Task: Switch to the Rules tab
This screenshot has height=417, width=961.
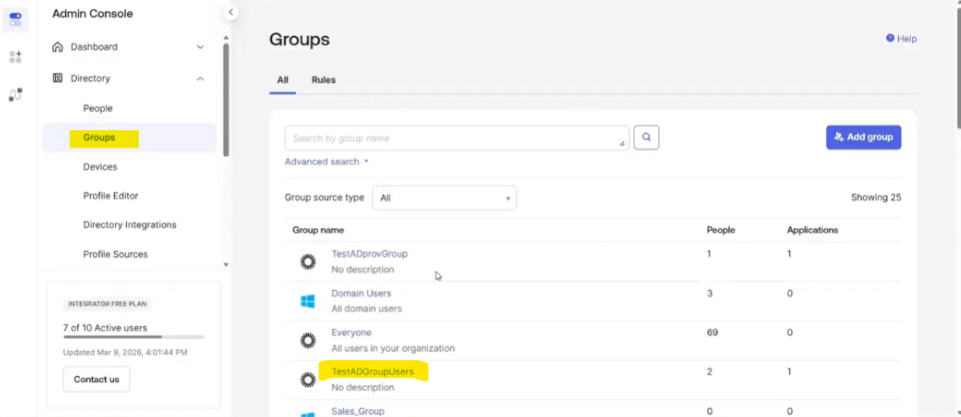Action: (x=323, y=80)
